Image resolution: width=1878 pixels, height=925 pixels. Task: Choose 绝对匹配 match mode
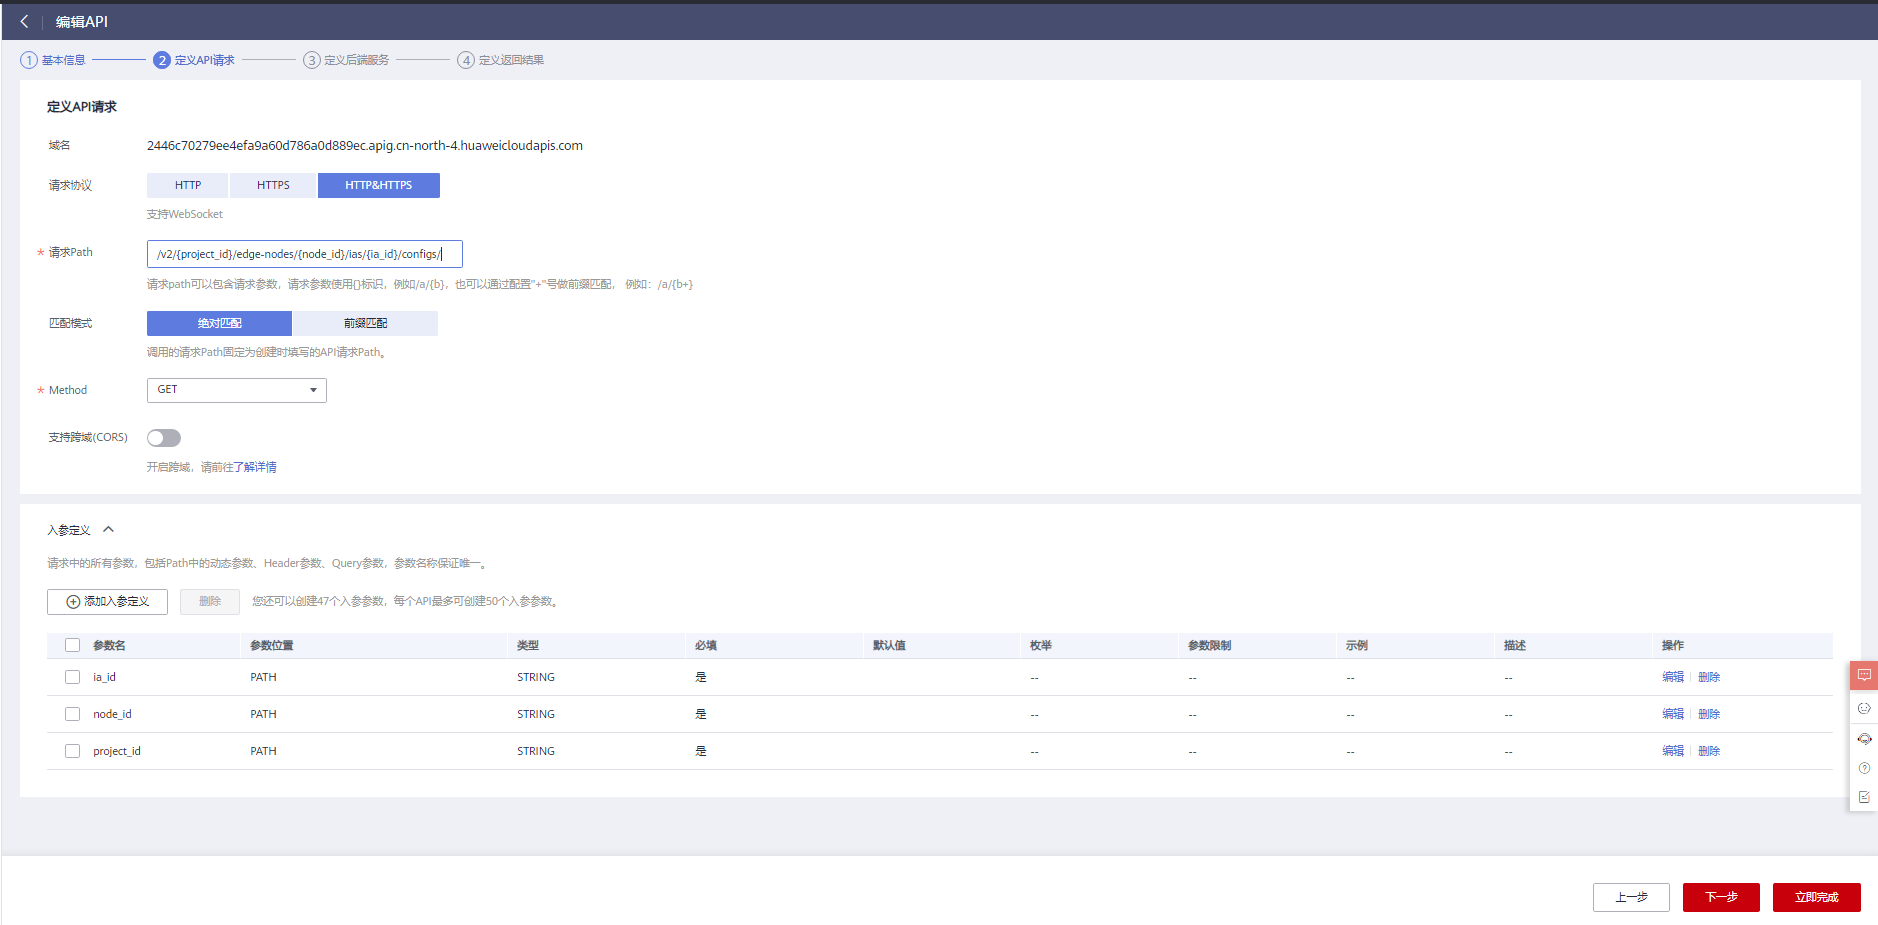coord(219,323)
